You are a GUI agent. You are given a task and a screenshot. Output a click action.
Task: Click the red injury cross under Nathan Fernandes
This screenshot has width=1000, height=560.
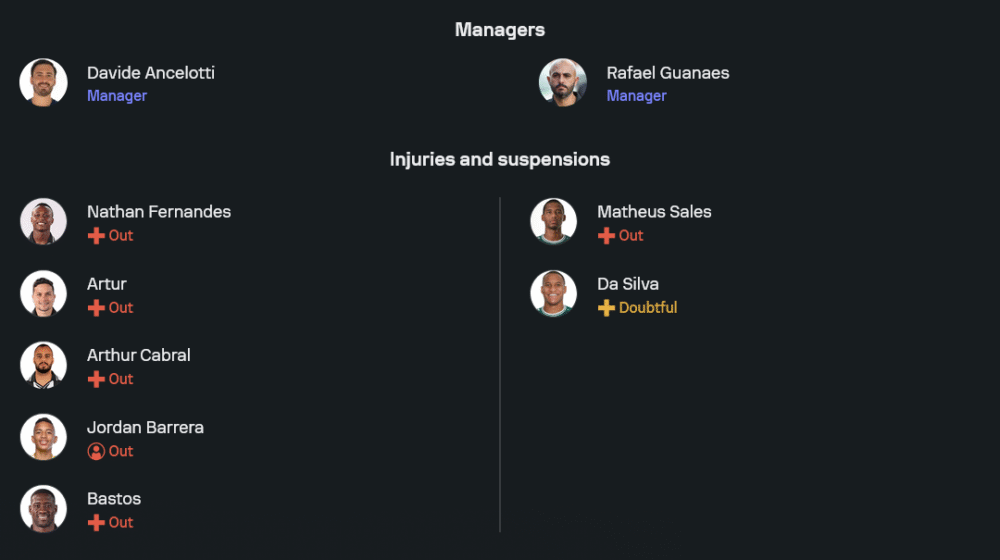click(x=96, y=236)
